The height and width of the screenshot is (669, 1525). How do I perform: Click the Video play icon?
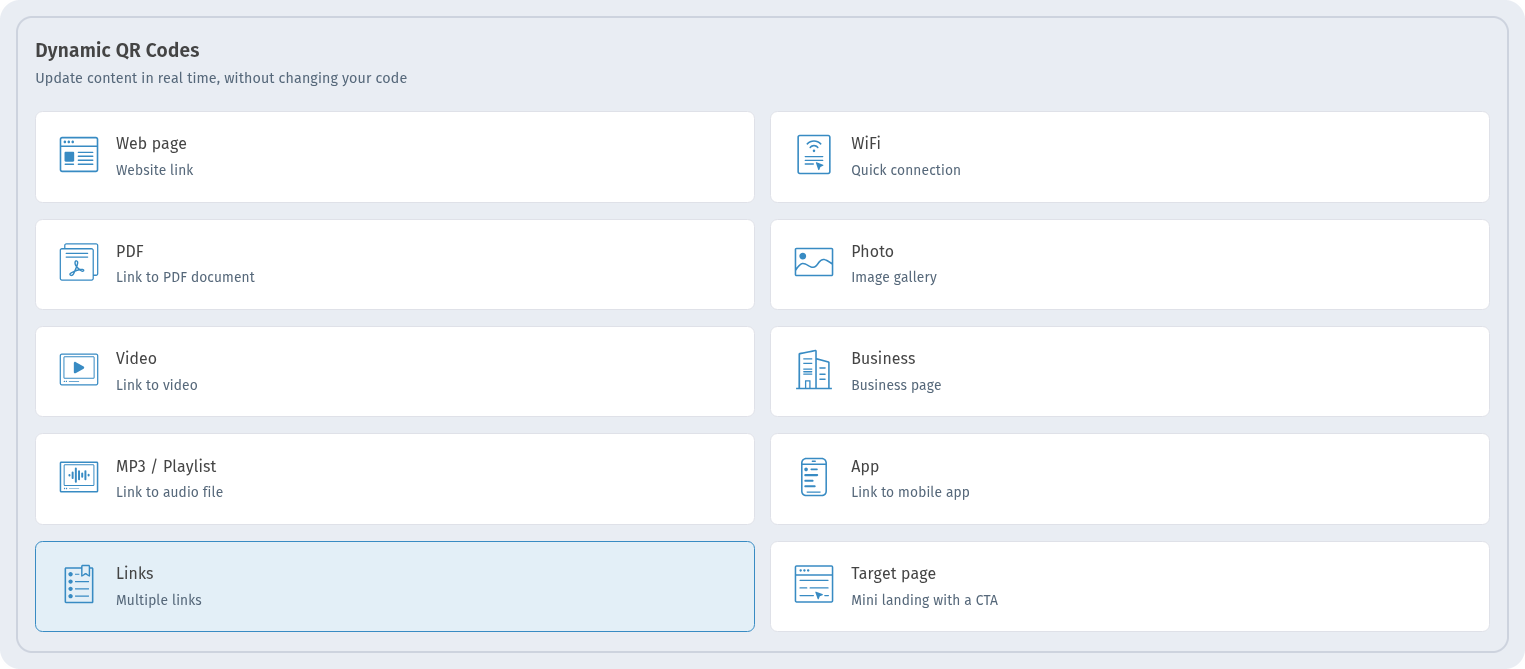click(79, 369)
